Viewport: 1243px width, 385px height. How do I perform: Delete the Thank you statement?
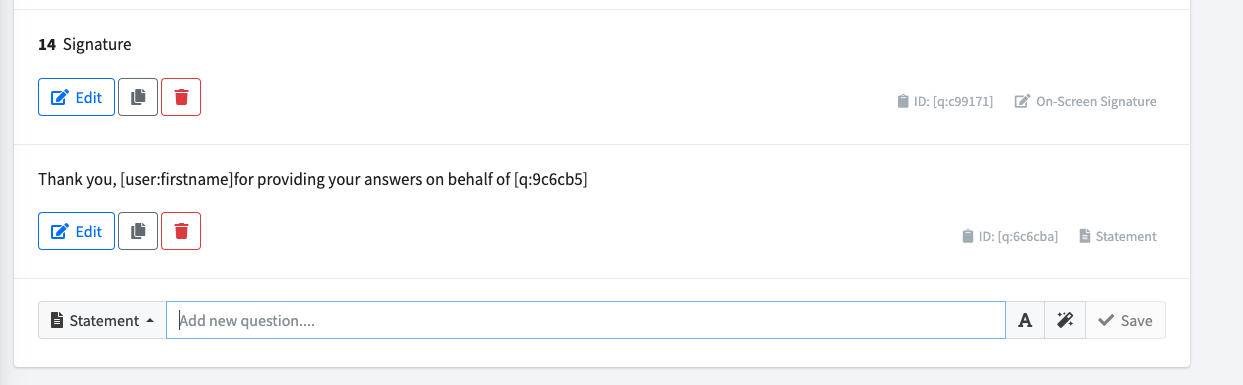(181, 231)
